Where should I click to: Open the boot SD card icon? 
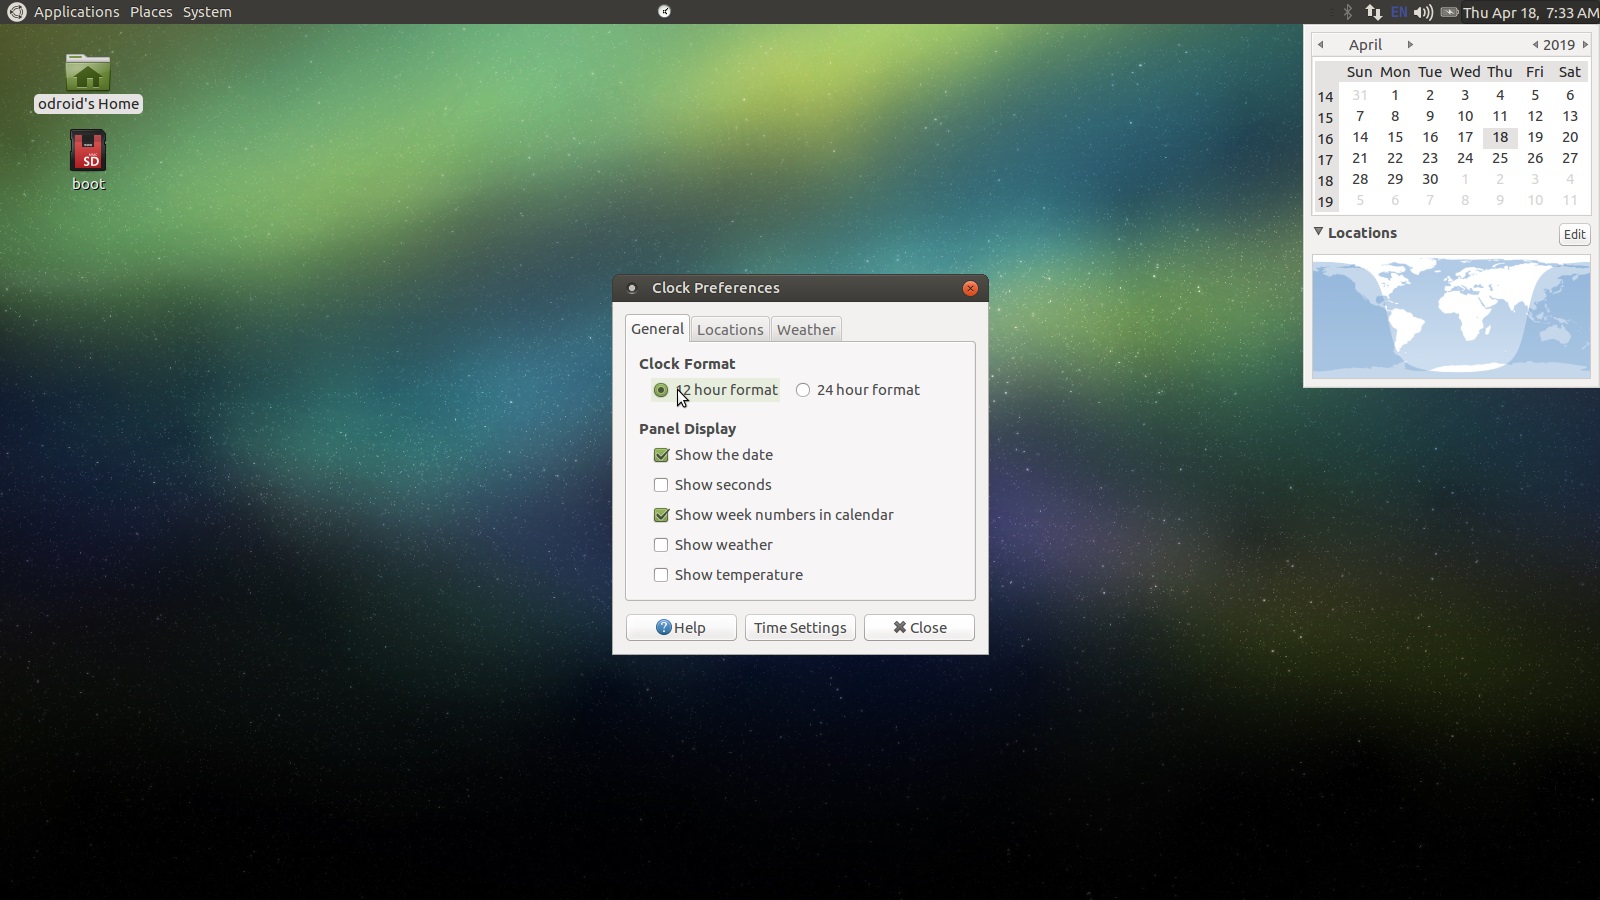tap(88, 152)
